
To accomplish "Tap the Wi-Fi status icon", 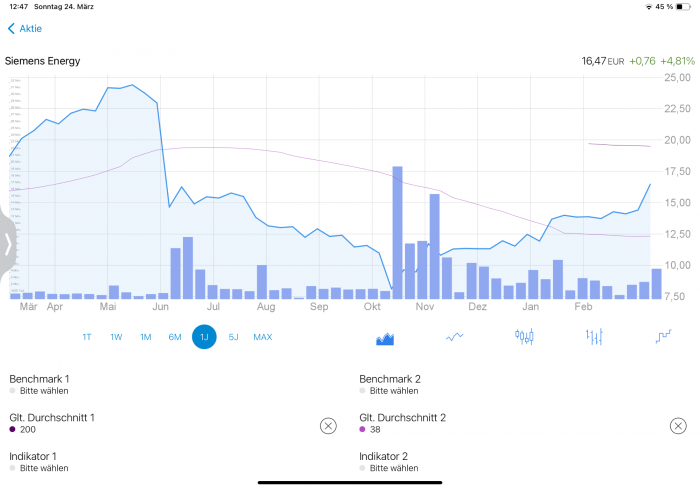I will click(x=649, y=7).
